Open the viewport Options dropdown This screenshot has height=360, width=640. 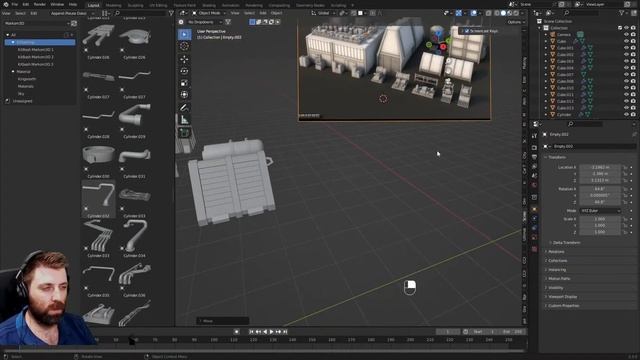[516, 22]
